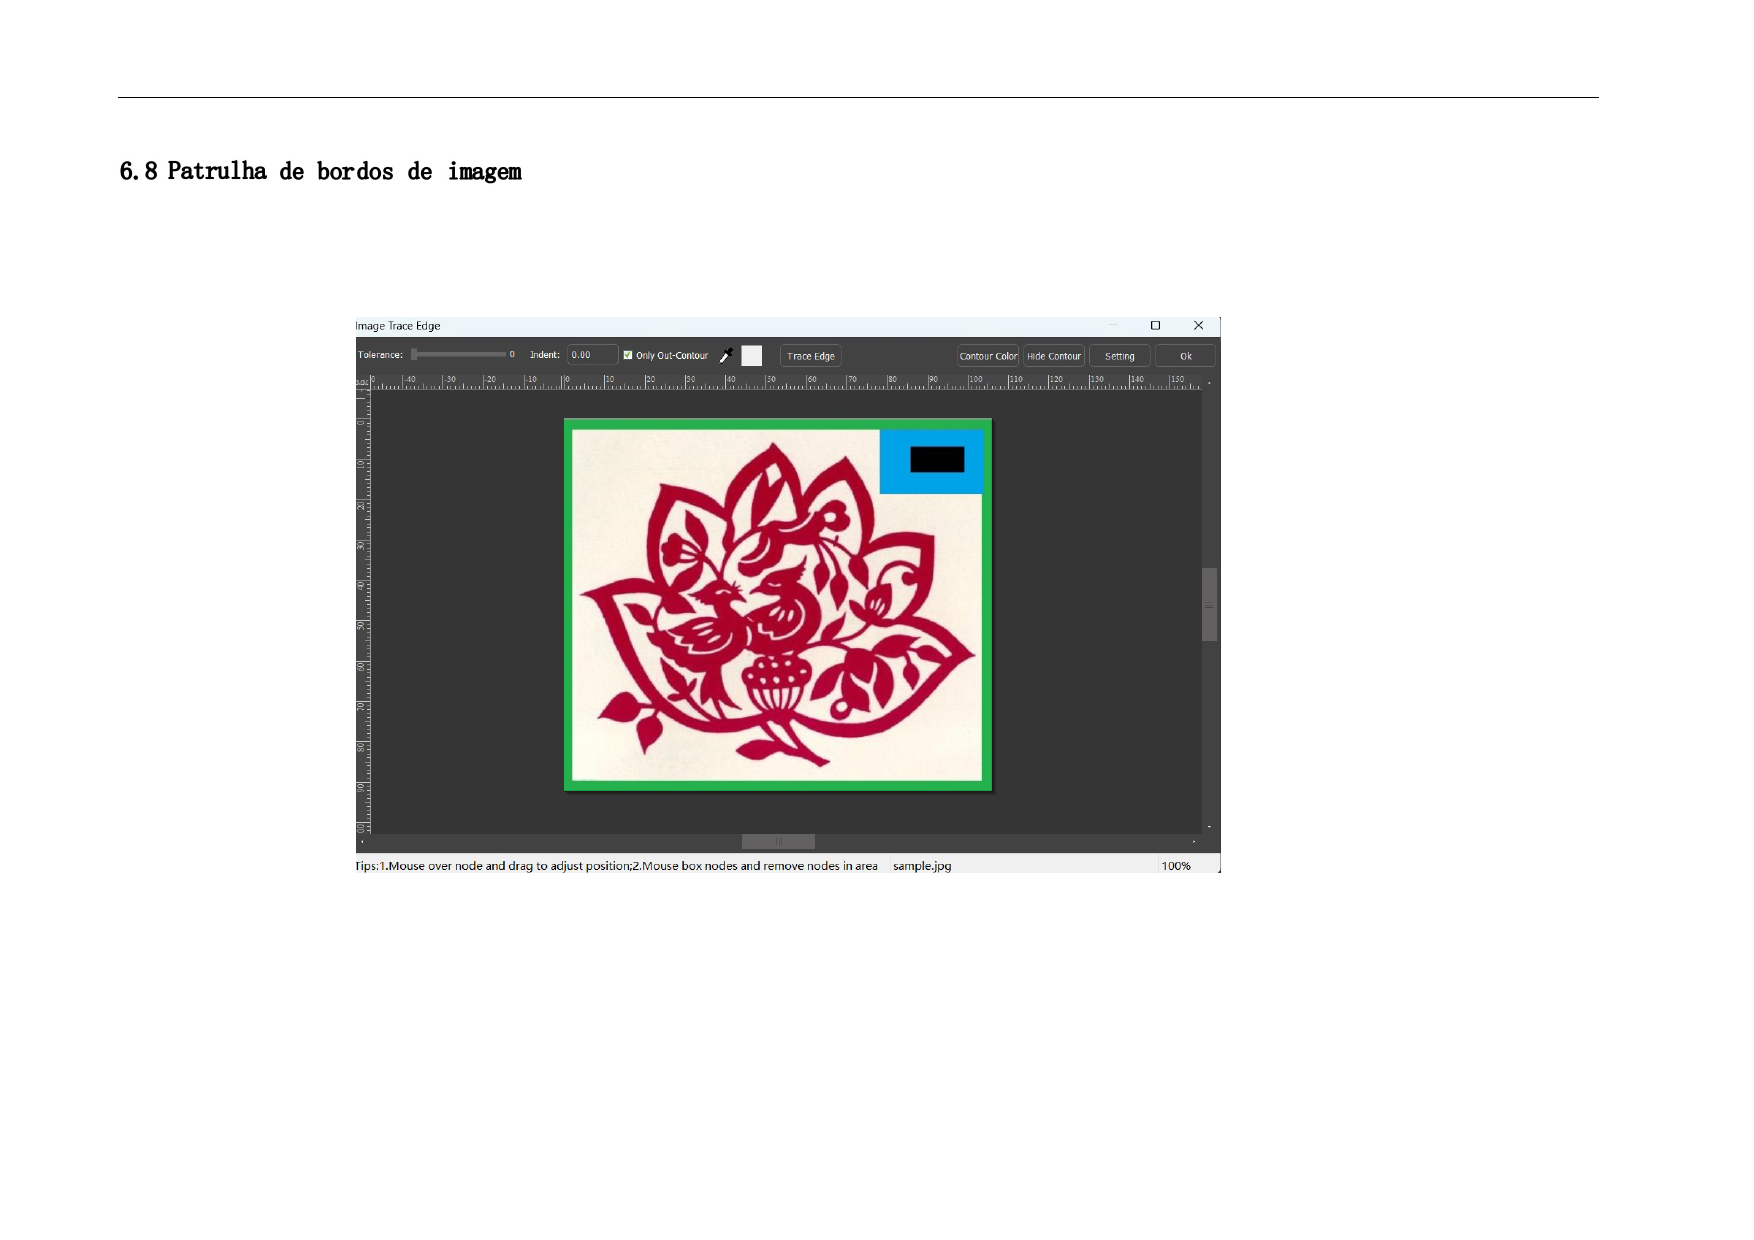Confirm with the Ok button
Image resolution: width=1754 pixels, height=1240 pixels.
(x=1185, y=356)
